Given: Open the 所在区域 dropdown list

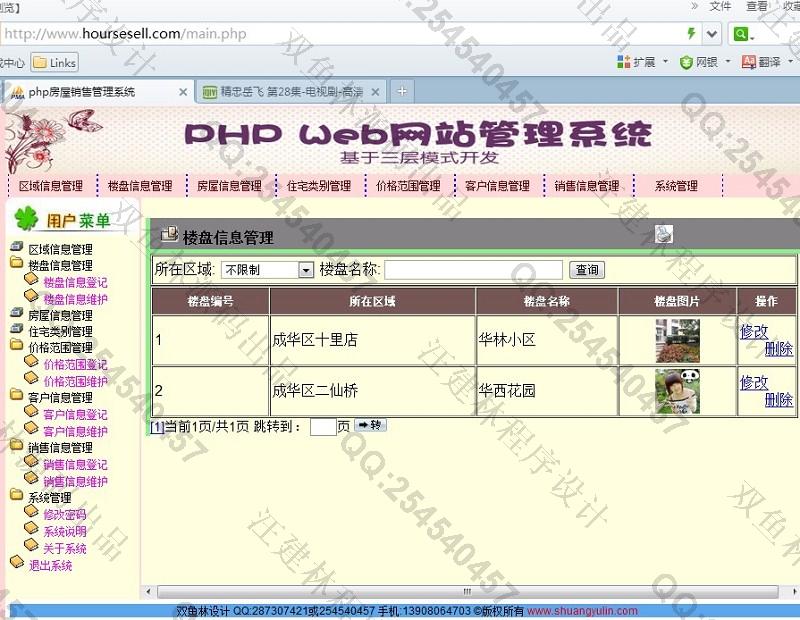Looking at the screenshot, I should pos(306,270).
